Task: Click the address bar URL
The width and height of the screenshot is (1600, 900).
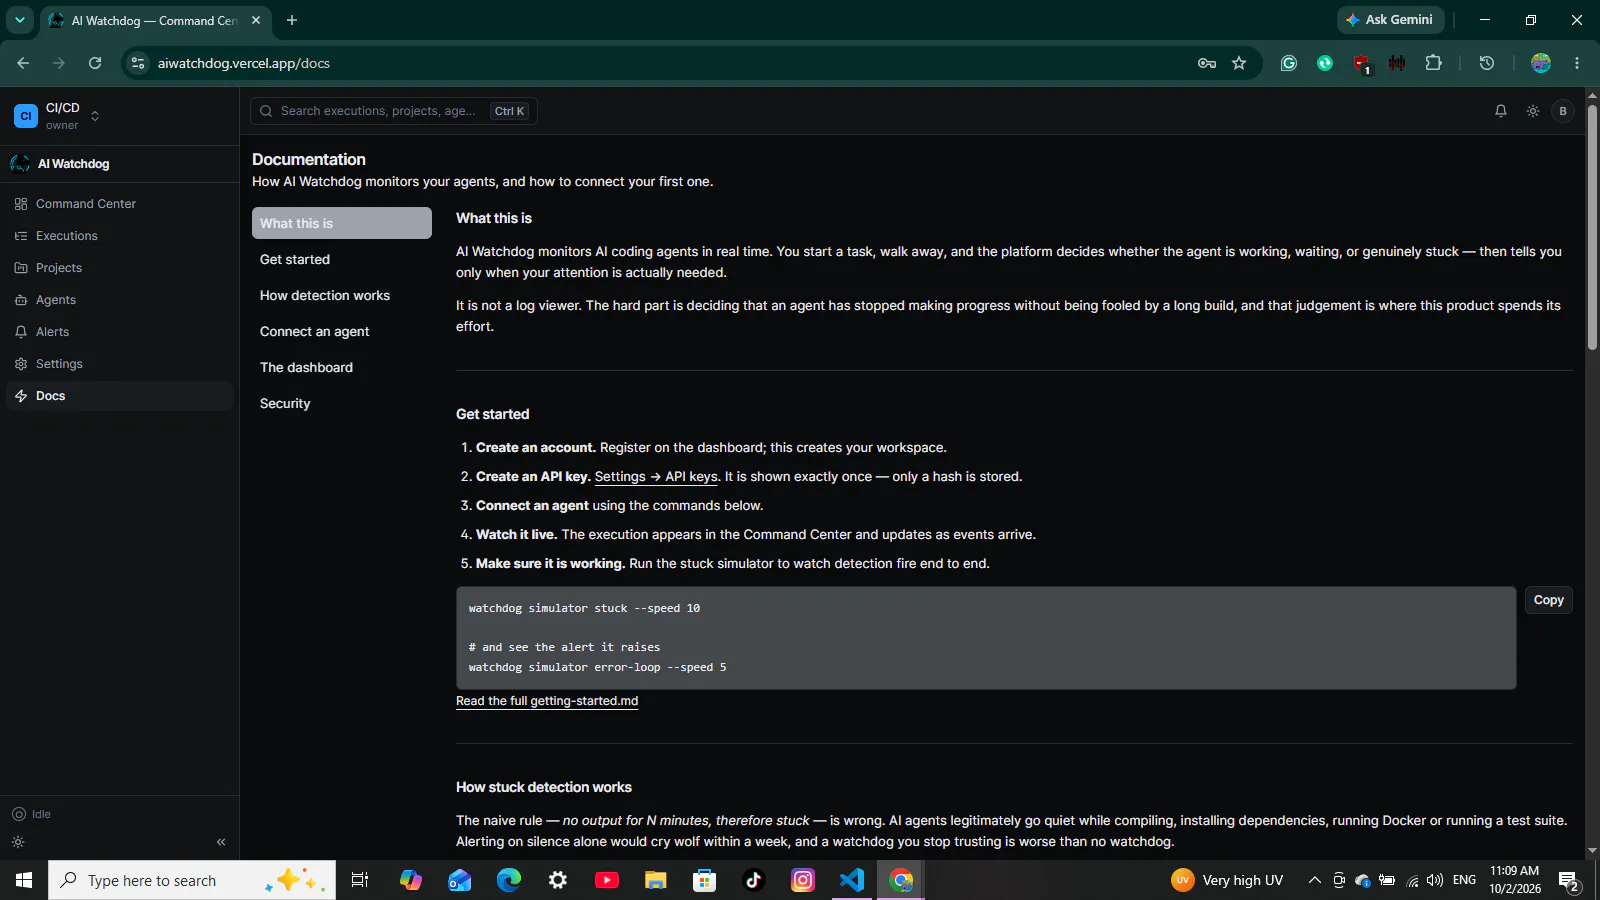Action: (244, 63)
